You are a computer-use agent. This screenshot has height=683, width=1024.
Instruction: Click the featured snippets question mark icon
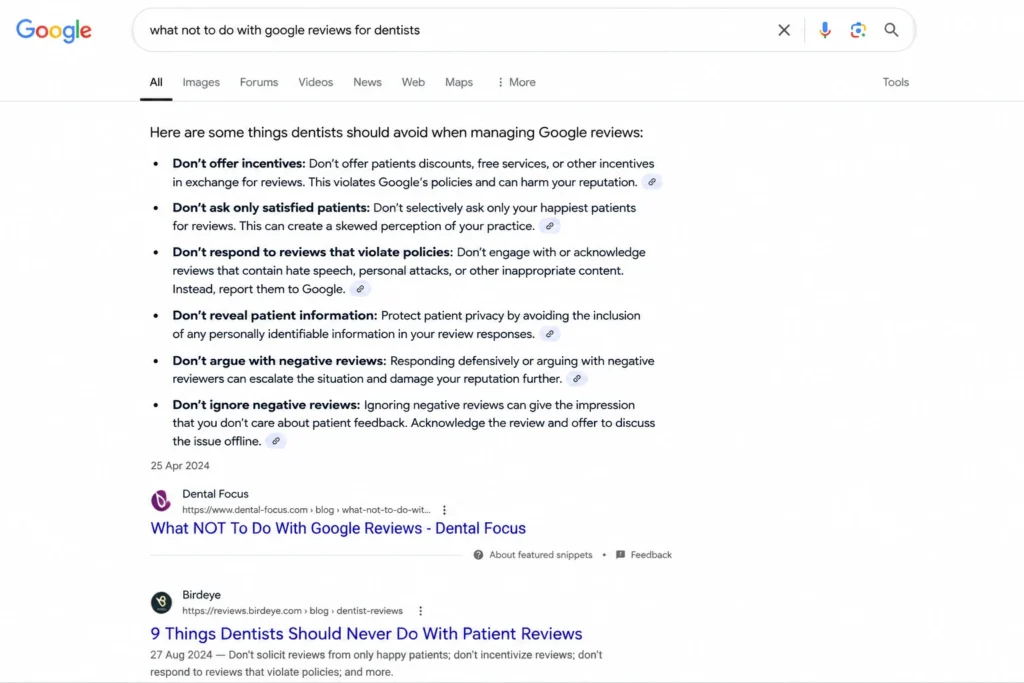(479, 555)
